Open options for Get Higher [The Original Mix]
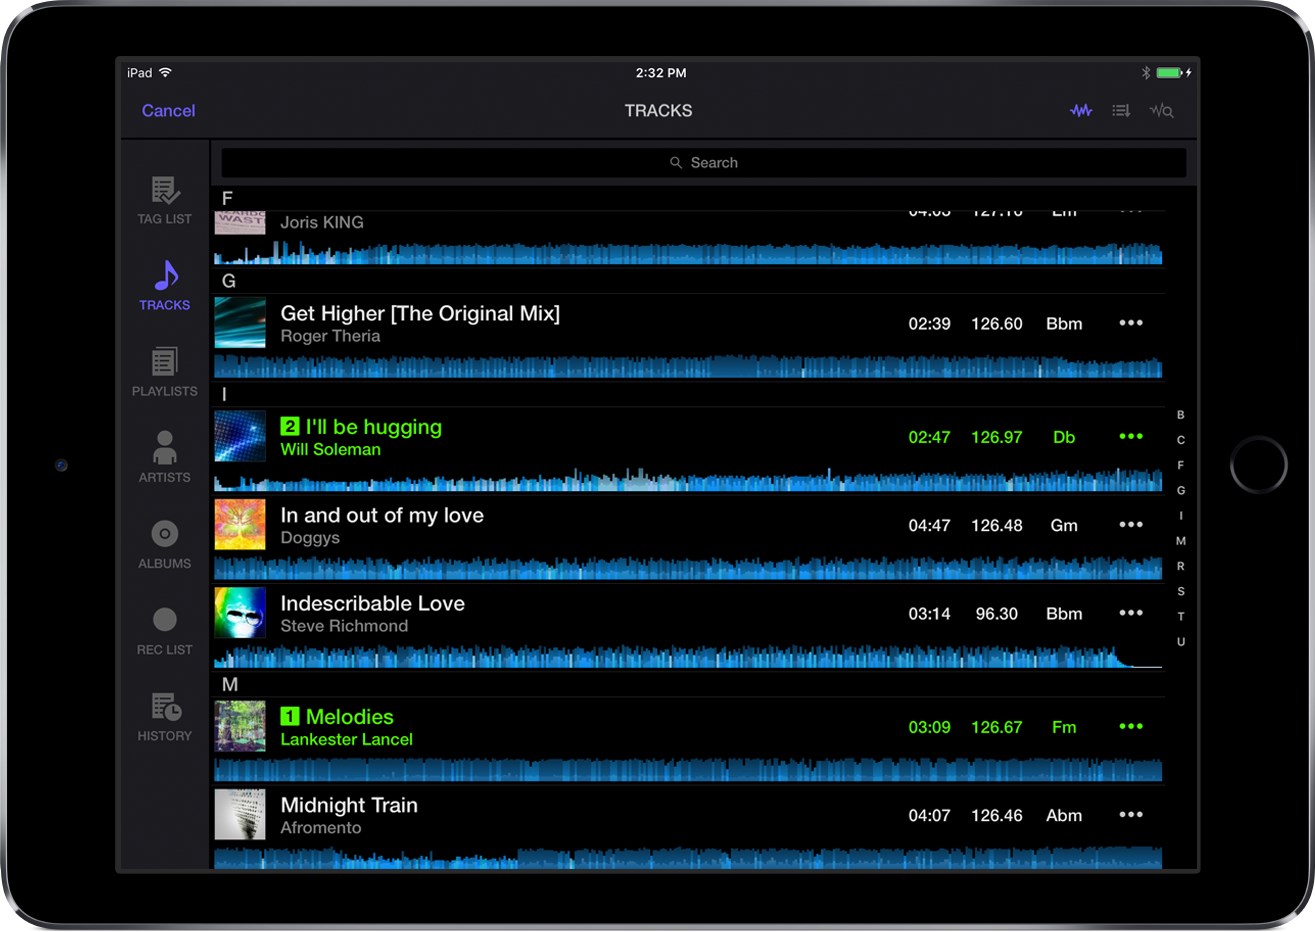1315x932 pixels. [x=1131, y=323]
